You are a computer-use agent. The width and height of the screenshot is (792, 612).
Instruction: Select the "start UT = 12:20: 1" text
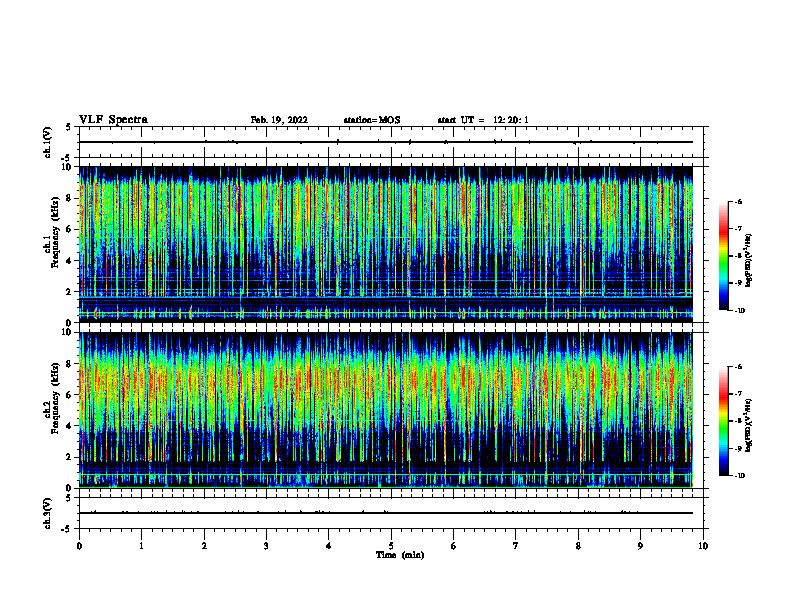[x=483, y=120]
